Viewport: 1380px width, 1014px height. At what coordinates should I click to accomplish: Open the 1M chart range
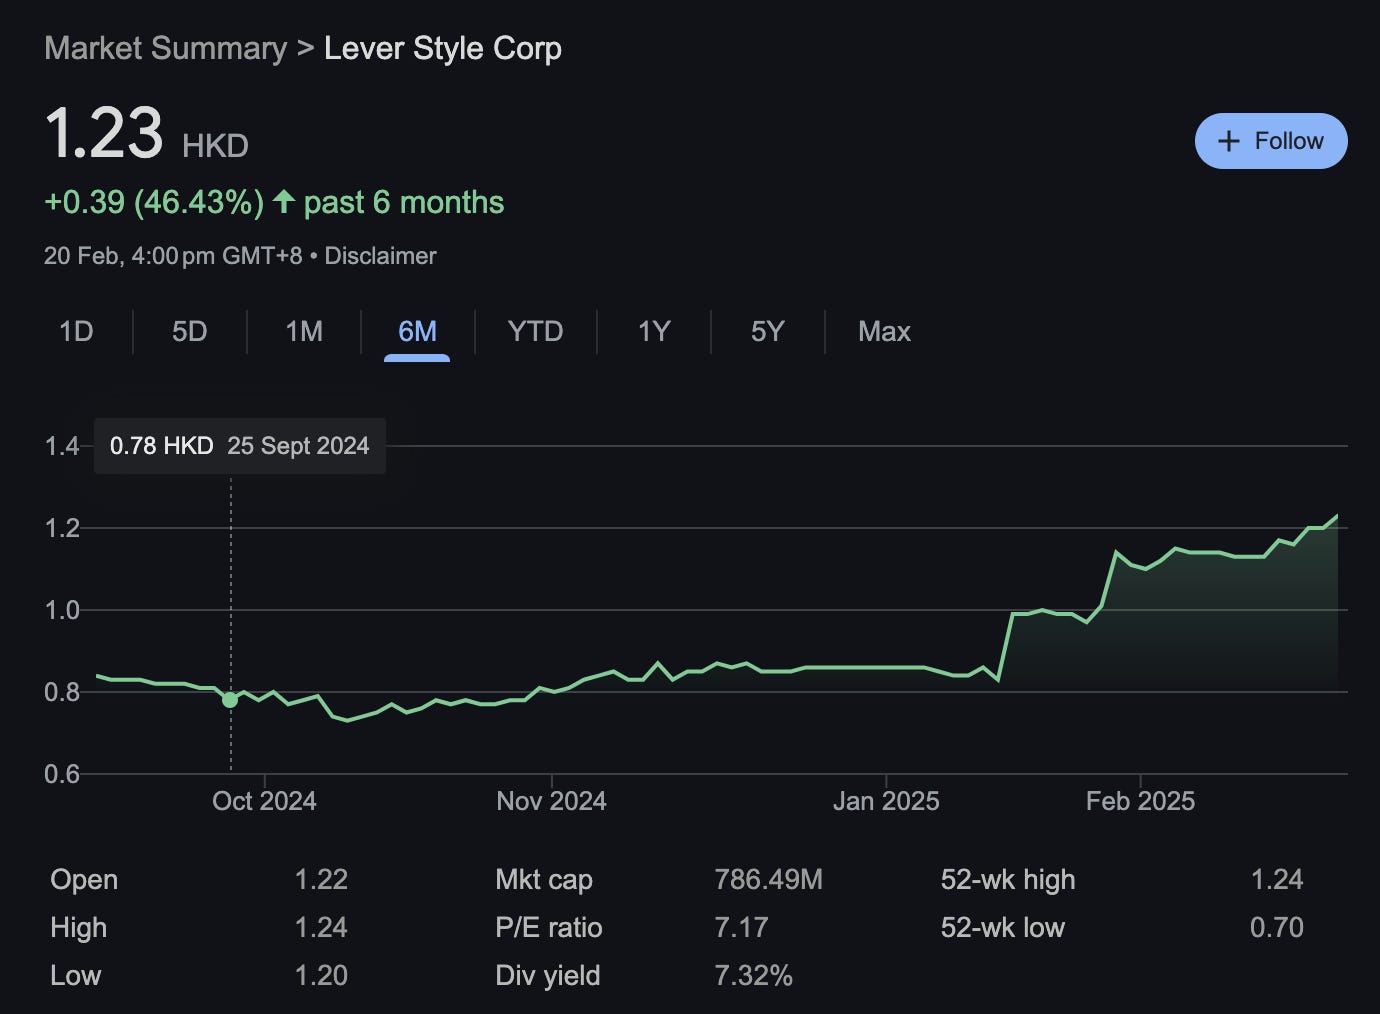304,331
